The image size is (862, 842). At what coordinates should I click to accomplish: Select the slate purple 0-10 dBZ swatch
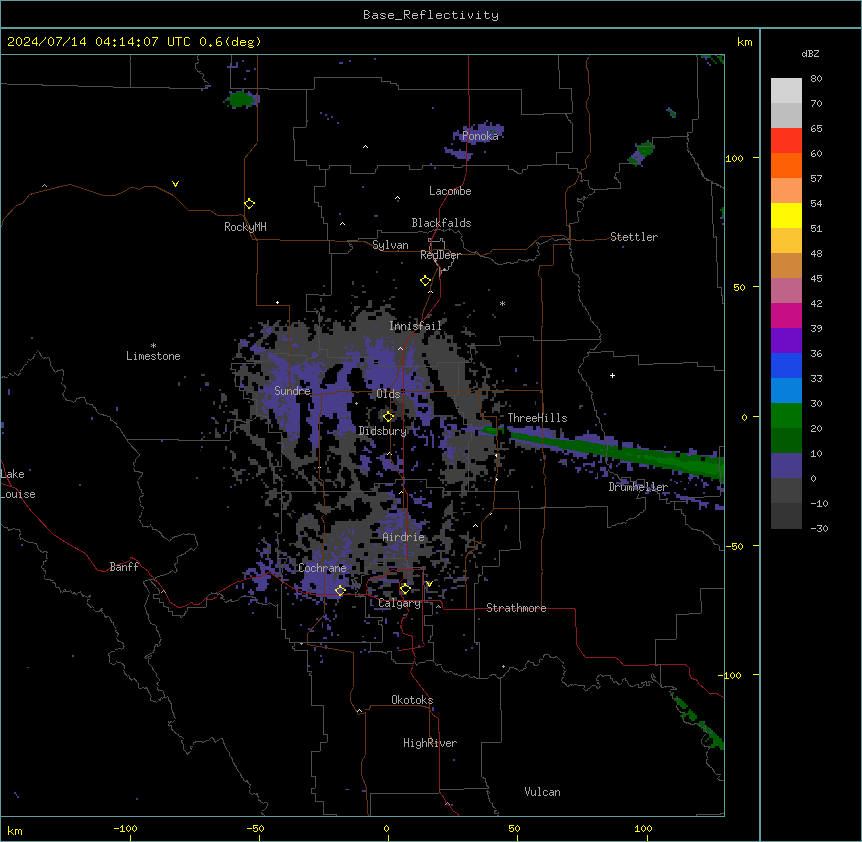click(x=786, y=466)
